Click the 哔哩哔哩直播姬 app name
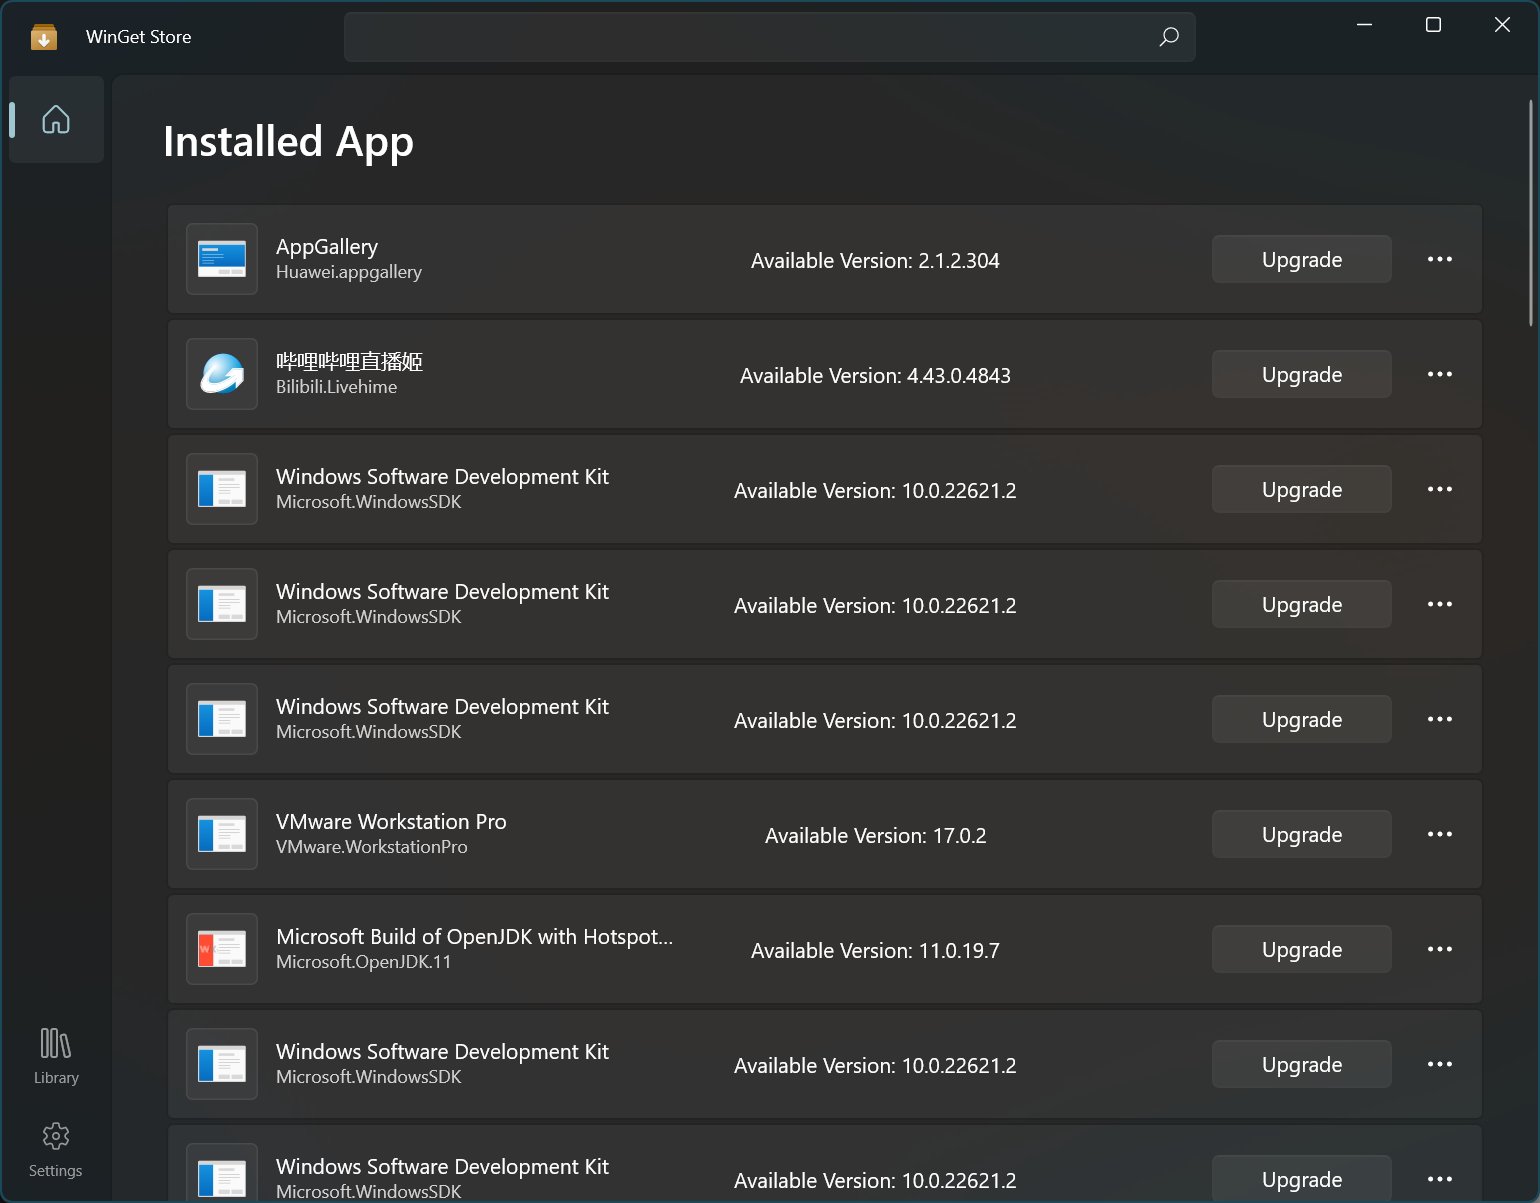 click(x=349, y=362)
